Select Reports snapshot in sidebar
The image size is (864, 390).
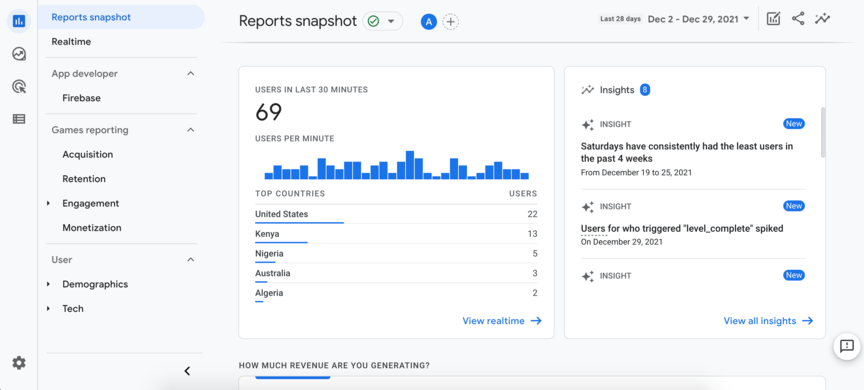121,17
